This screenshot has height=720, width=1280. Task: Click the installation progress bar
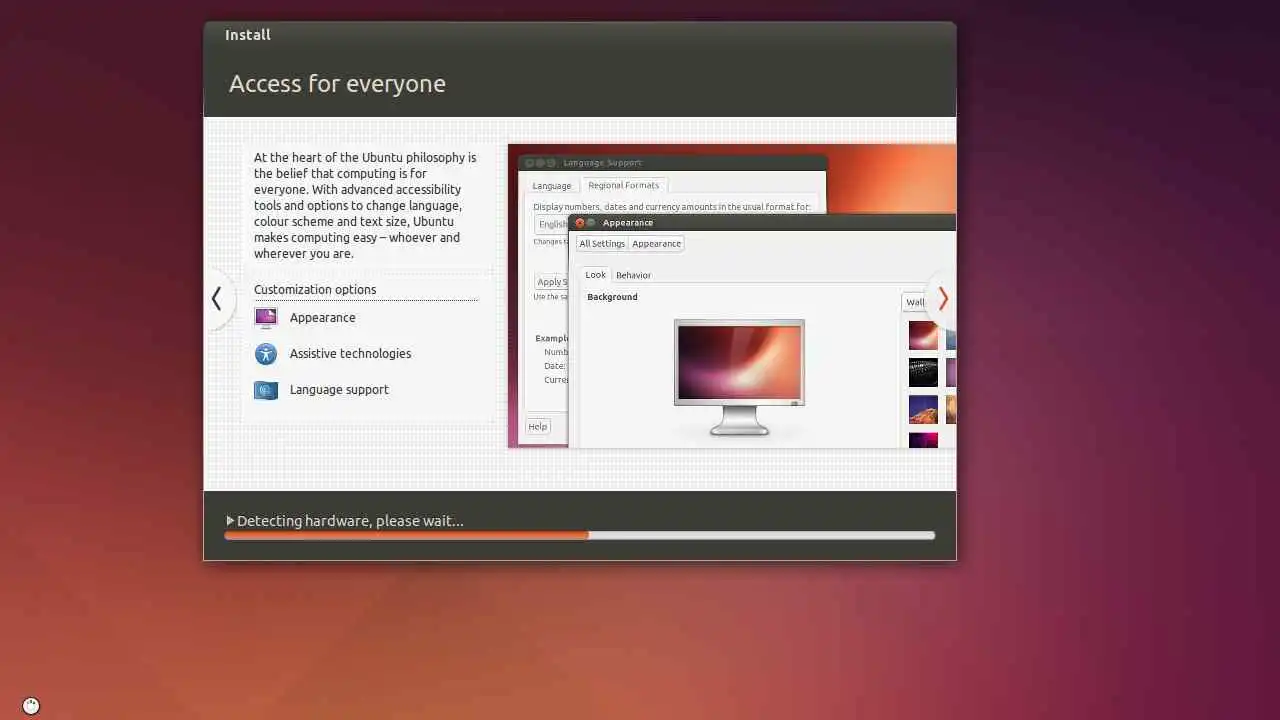(580, 536)
